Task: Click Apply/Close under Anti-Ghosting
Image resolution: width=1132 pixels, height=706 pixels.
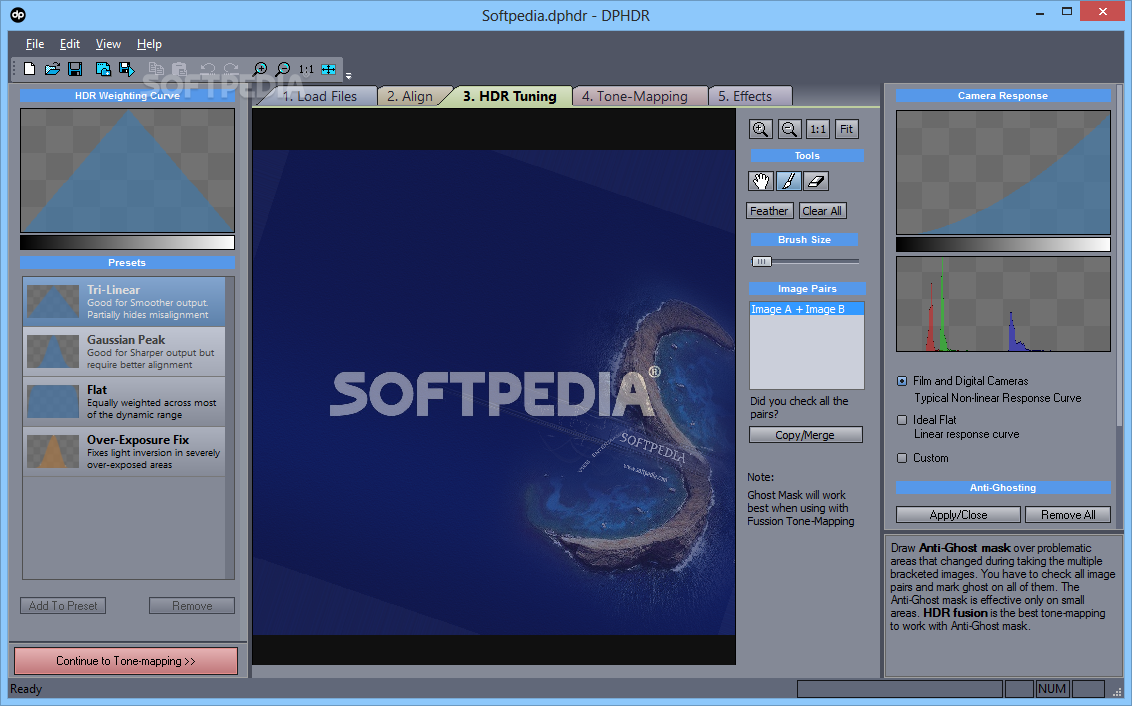Action: [959, 515]
